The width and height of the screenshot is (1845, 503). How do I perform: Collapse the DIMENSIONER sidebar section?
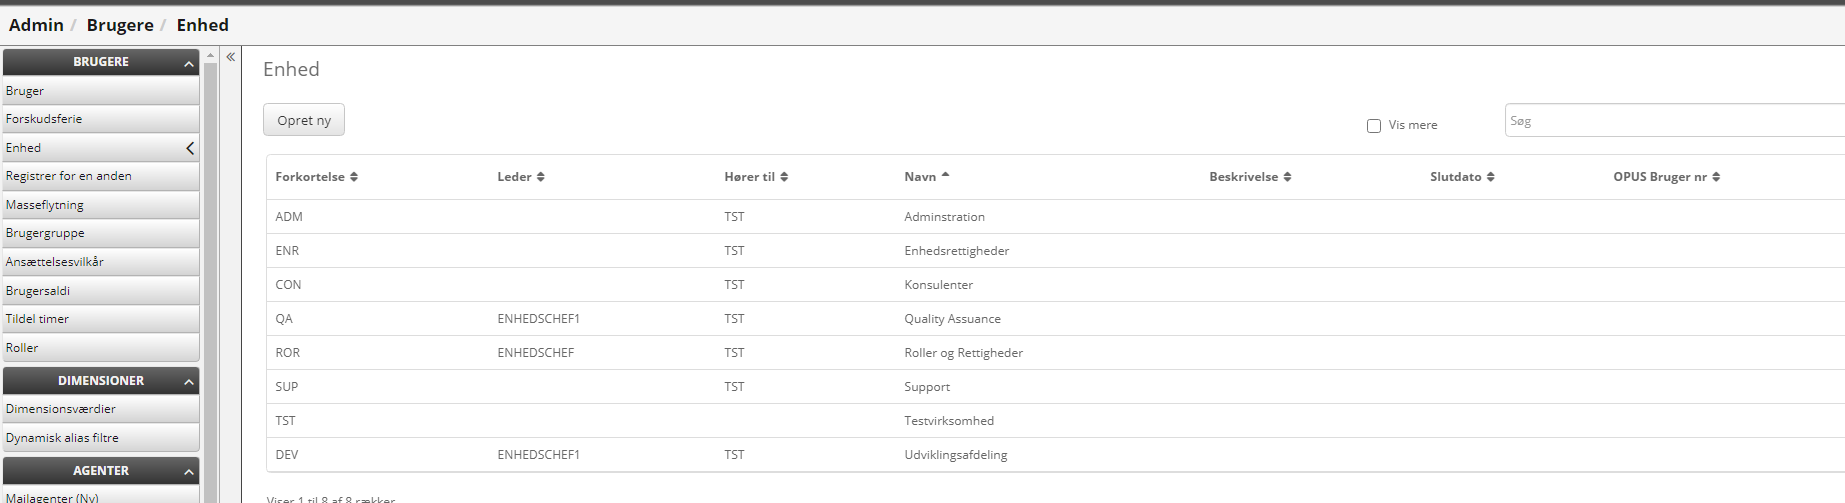click(188, 382)
